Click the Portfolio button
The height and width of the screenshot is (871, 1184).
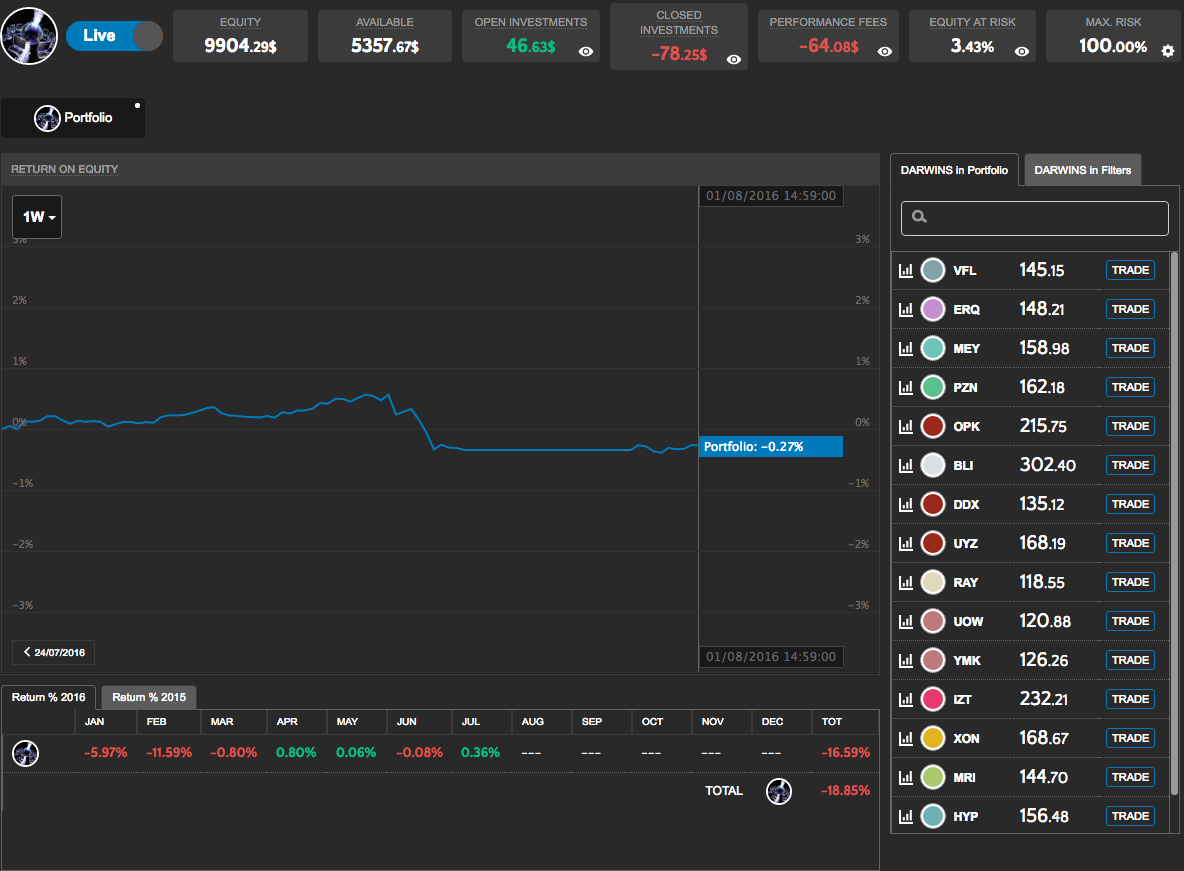[73, 118]
